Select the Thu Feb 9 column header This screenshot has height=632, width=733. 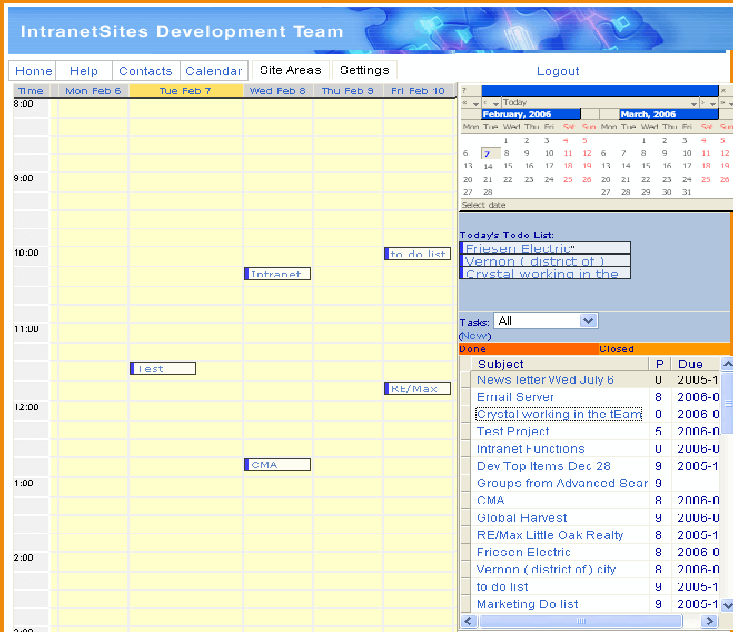coord(347,91)
